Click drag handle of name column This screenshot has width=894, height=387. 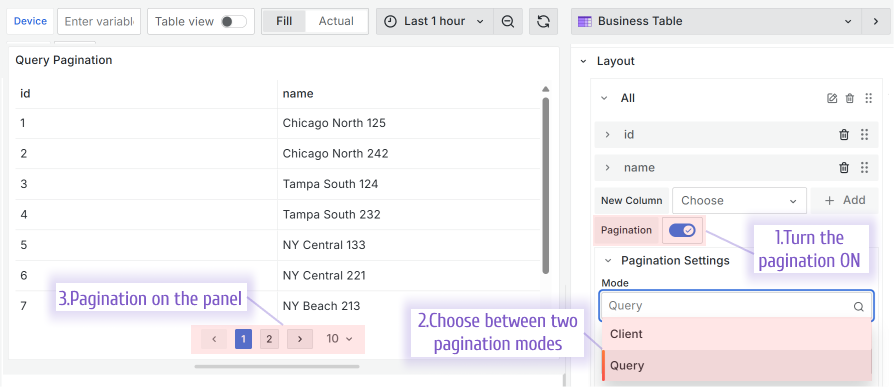pyautogui.click(x=864, y=168)
